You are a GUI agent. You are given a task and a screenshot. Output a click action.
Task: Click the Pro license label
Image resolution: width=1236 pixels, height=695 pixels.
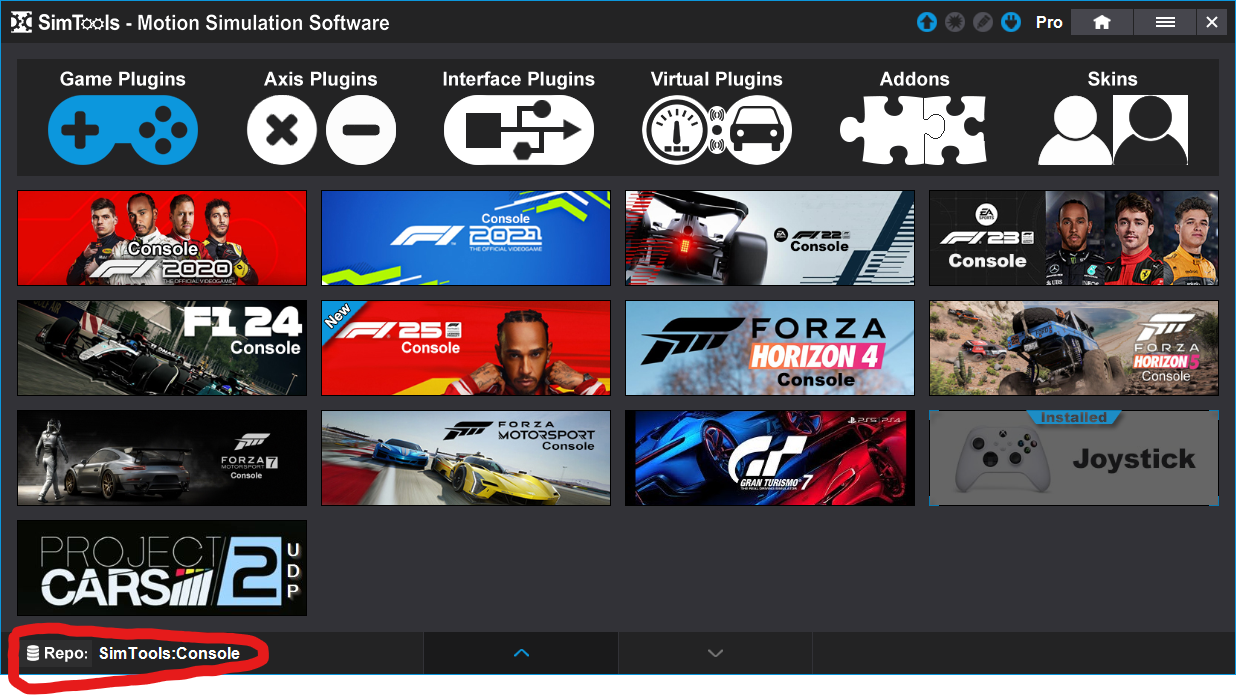tap(1049, 22)
